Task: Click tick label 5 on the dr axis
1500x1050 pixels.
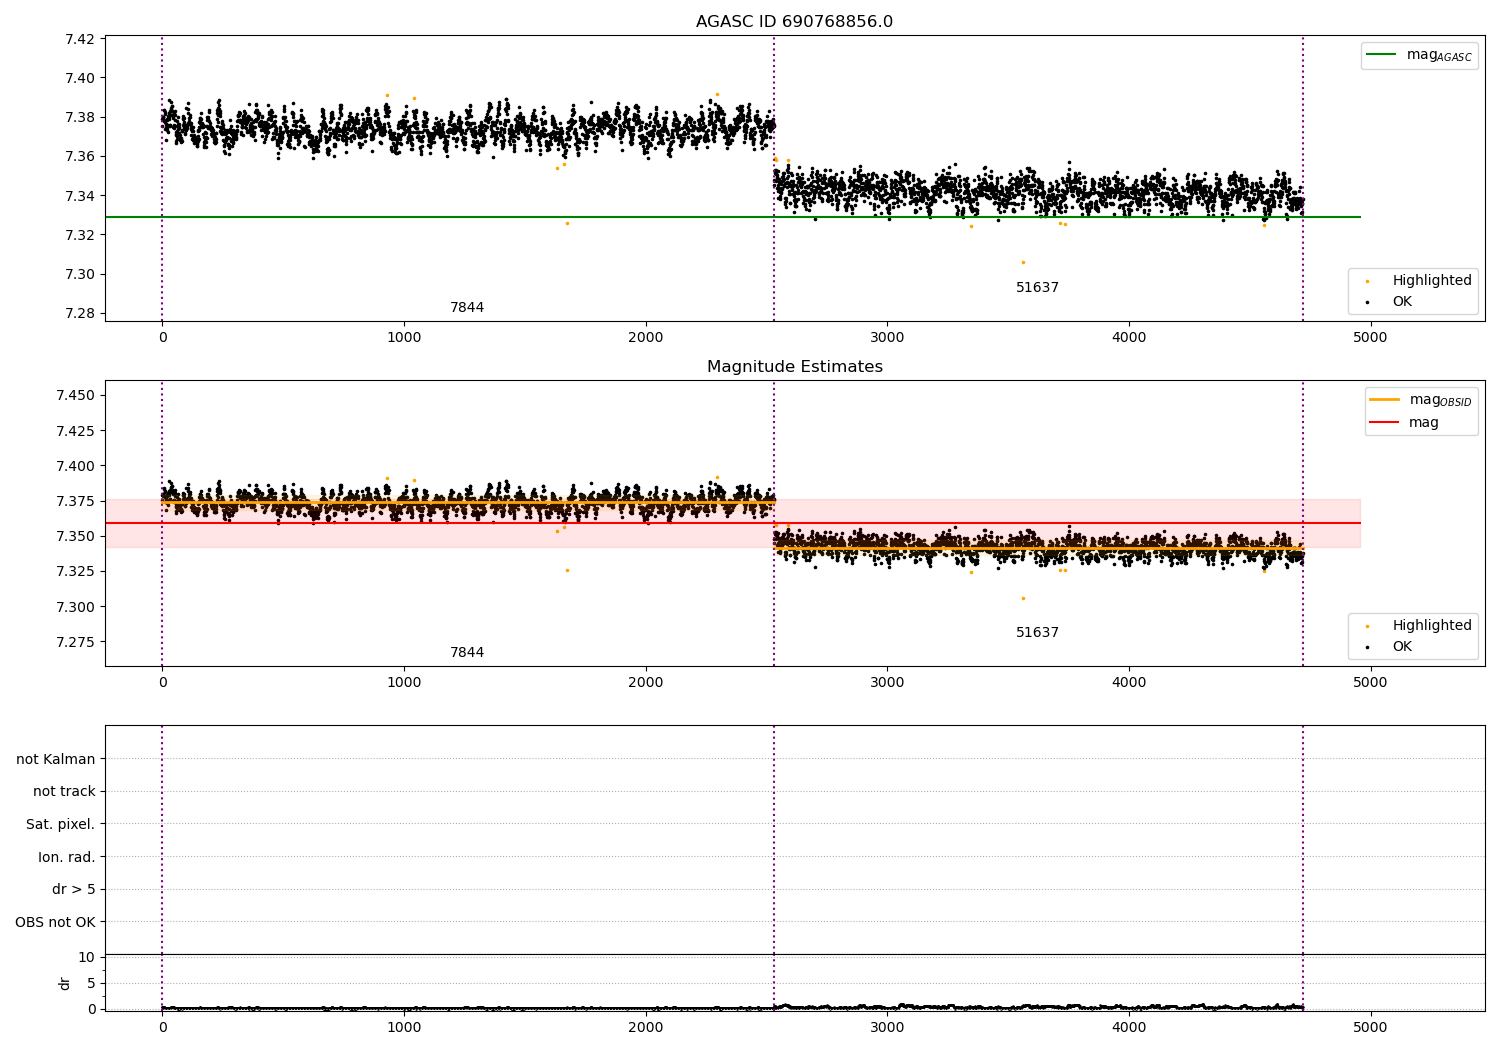Action: pyautogui.click(x=91, y=984)
